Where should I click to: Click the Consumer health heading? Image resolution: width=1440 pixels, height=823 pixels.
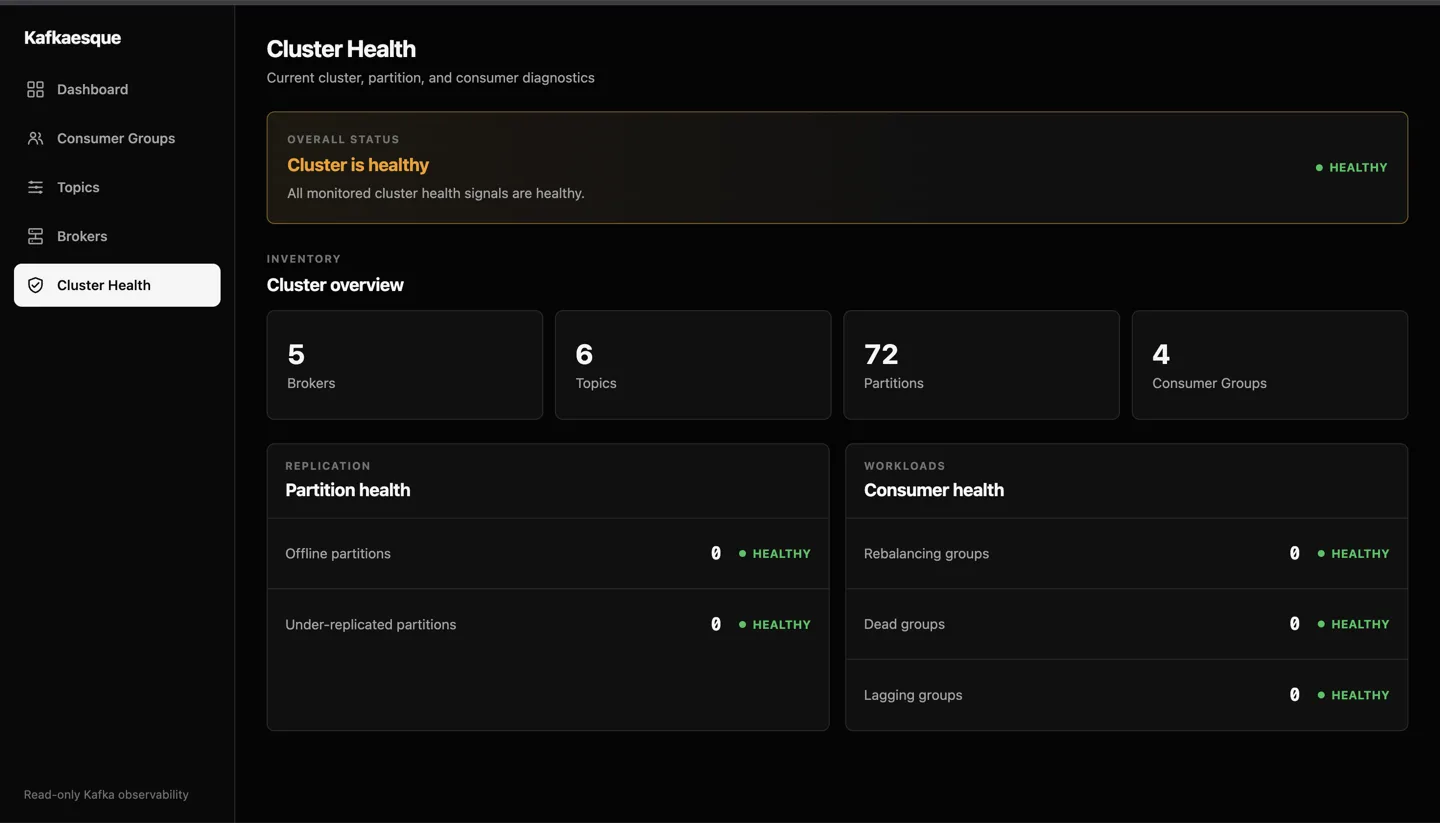click(x=934, y=490)
